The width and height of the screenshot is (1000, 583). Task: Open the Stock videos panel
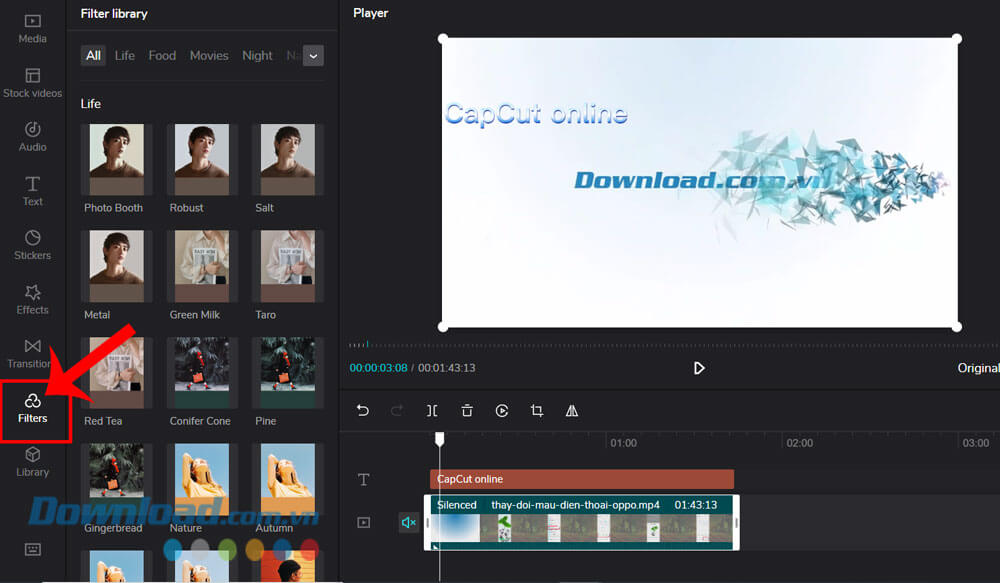pos(32,82)
